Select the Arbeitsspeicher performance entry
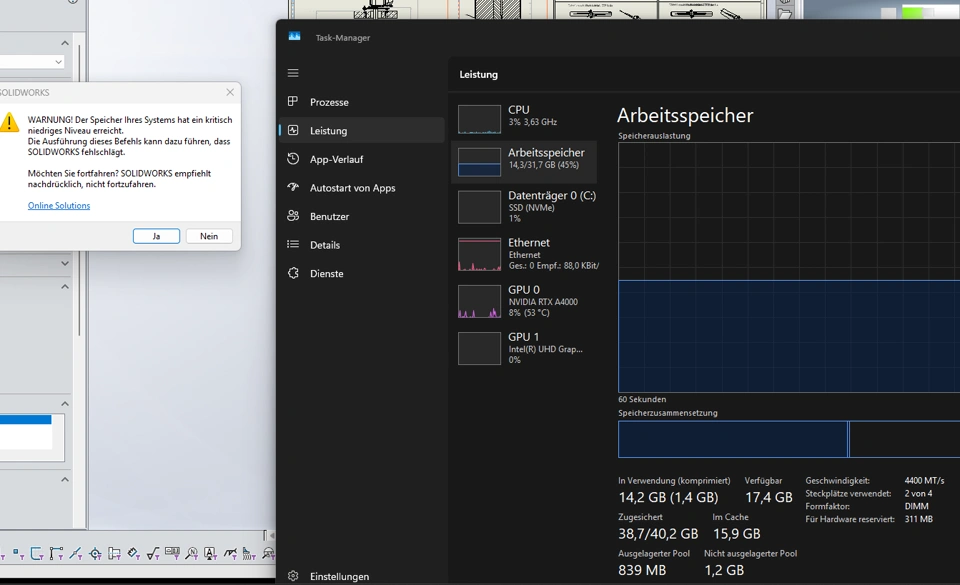960x585 pixels. [x=524, y=162]
